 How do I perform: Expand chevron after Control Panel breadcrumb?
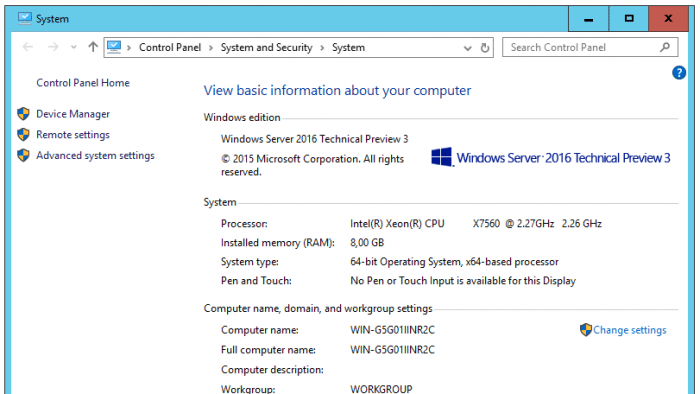pos(211,48)
